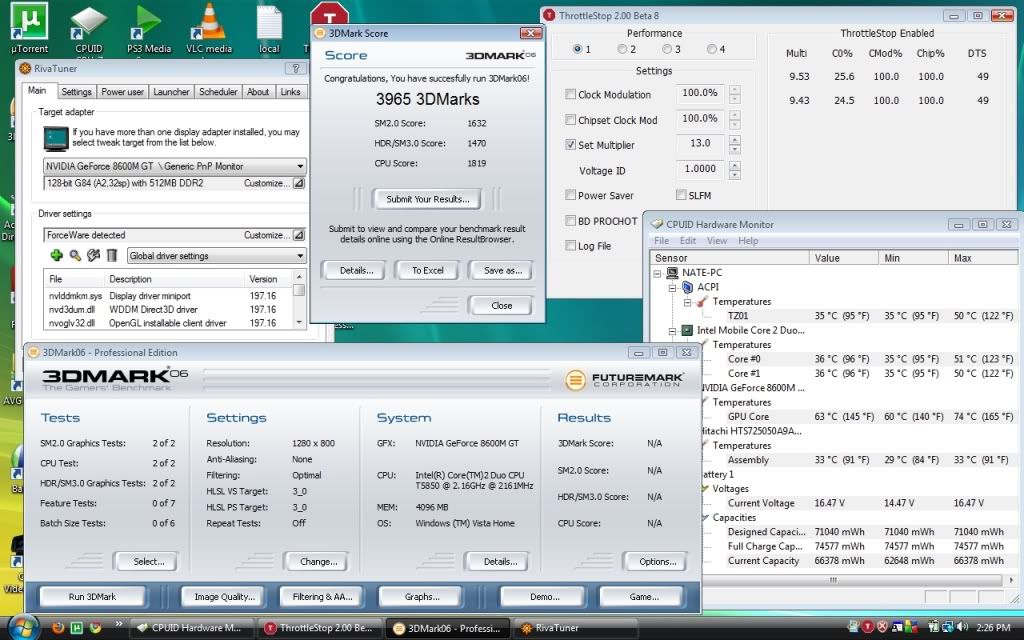Click the Set Multiplier value field
This screenshot has width=1024, height=640.
[700, 144]
